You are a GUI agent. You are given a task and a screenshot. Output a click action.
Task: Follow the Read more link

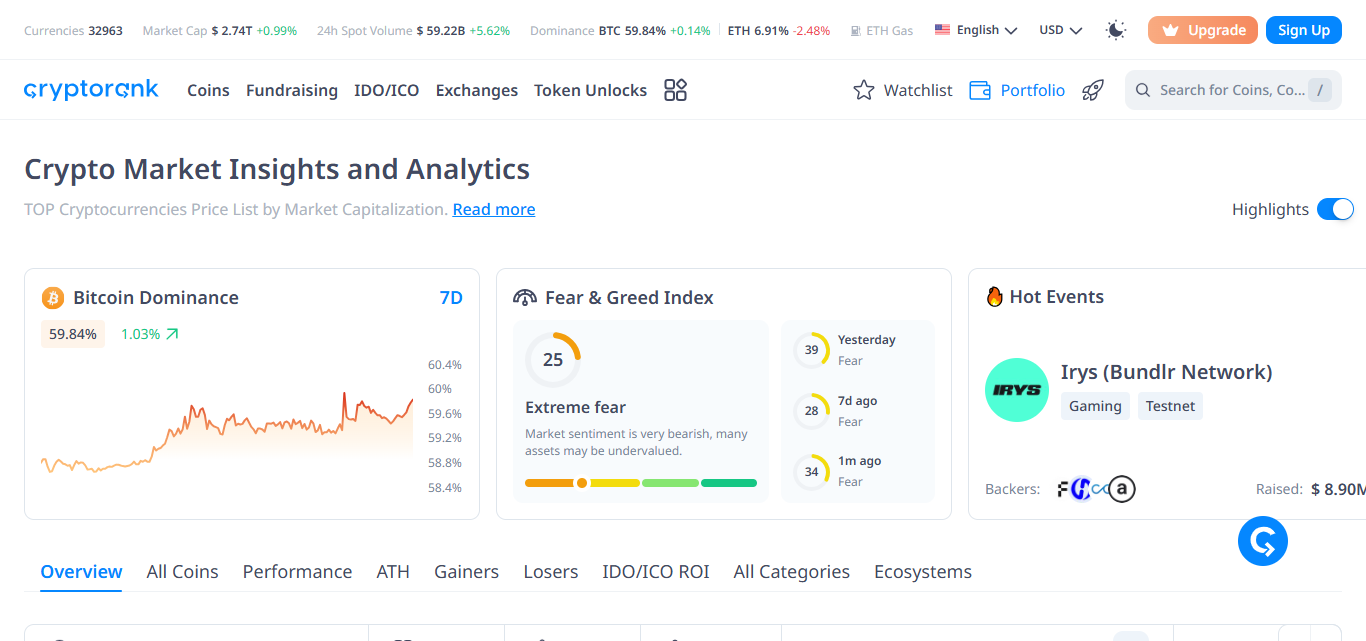click(x=494, y=210)
